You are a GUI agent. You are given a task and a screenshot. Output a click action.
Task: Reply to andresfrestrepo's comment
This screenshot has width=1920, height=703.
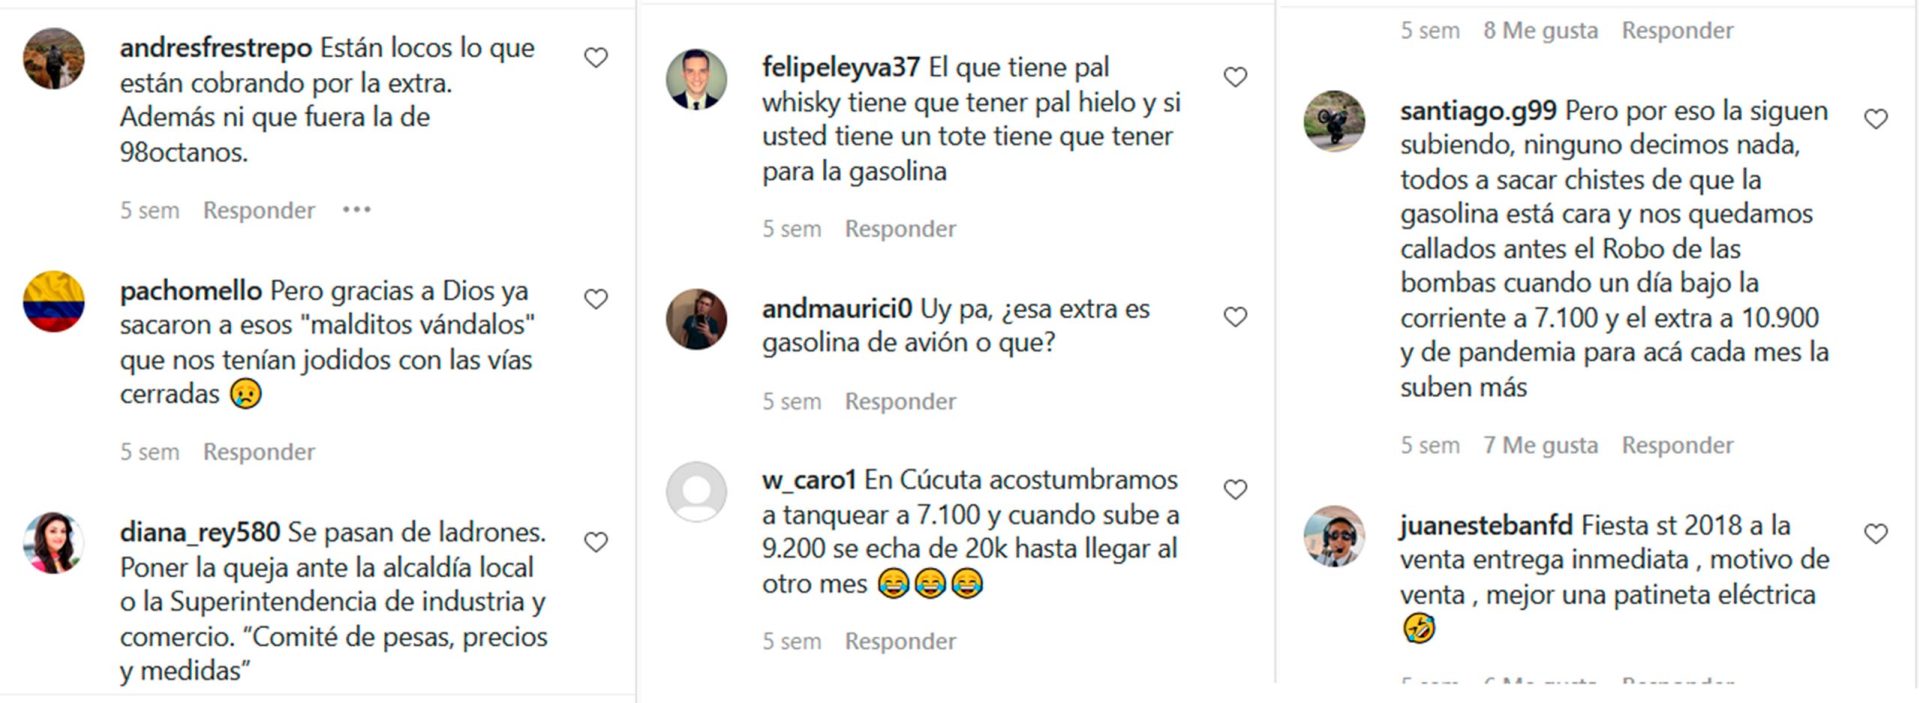click(x=259, y=211)
